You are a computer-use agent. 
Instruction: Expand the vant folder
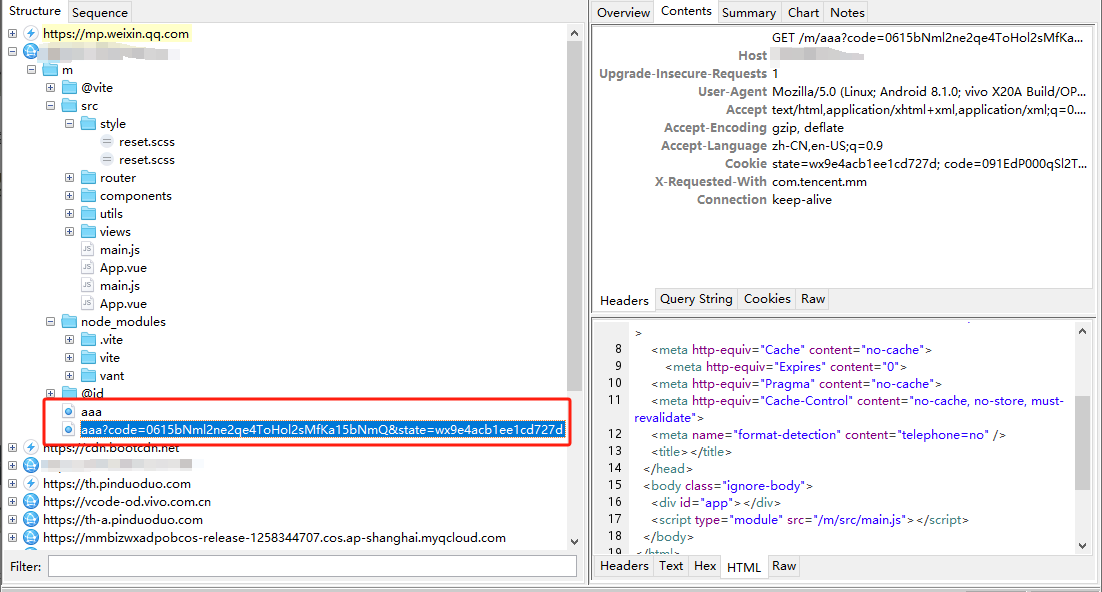[x=69, y=375]
